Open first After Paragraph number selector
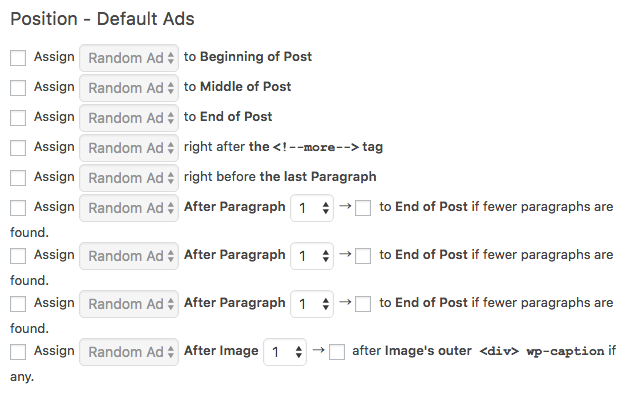Screen dimensions: 640x396 [x=312, y=208]
